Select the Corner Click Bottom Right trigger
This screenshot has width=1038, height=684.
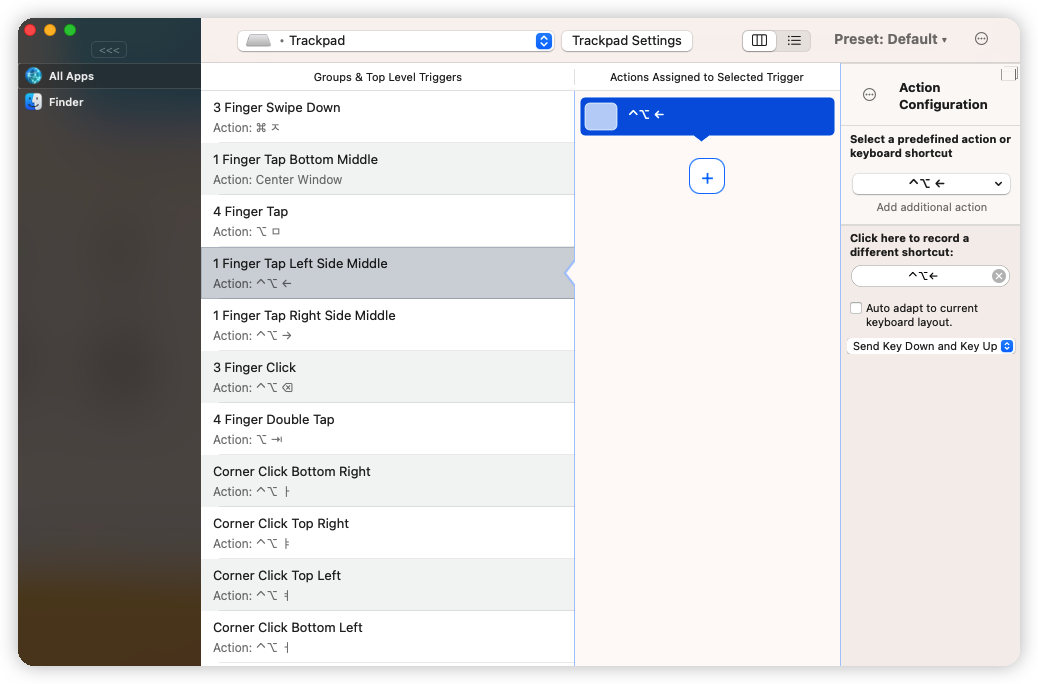point(387,481)
